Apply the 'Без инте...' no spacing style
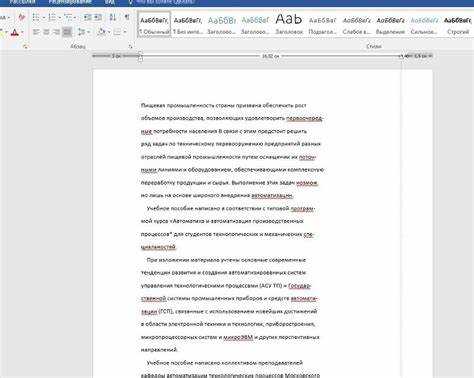This screenshot has width=474, height=378. [x=188, y=25]
